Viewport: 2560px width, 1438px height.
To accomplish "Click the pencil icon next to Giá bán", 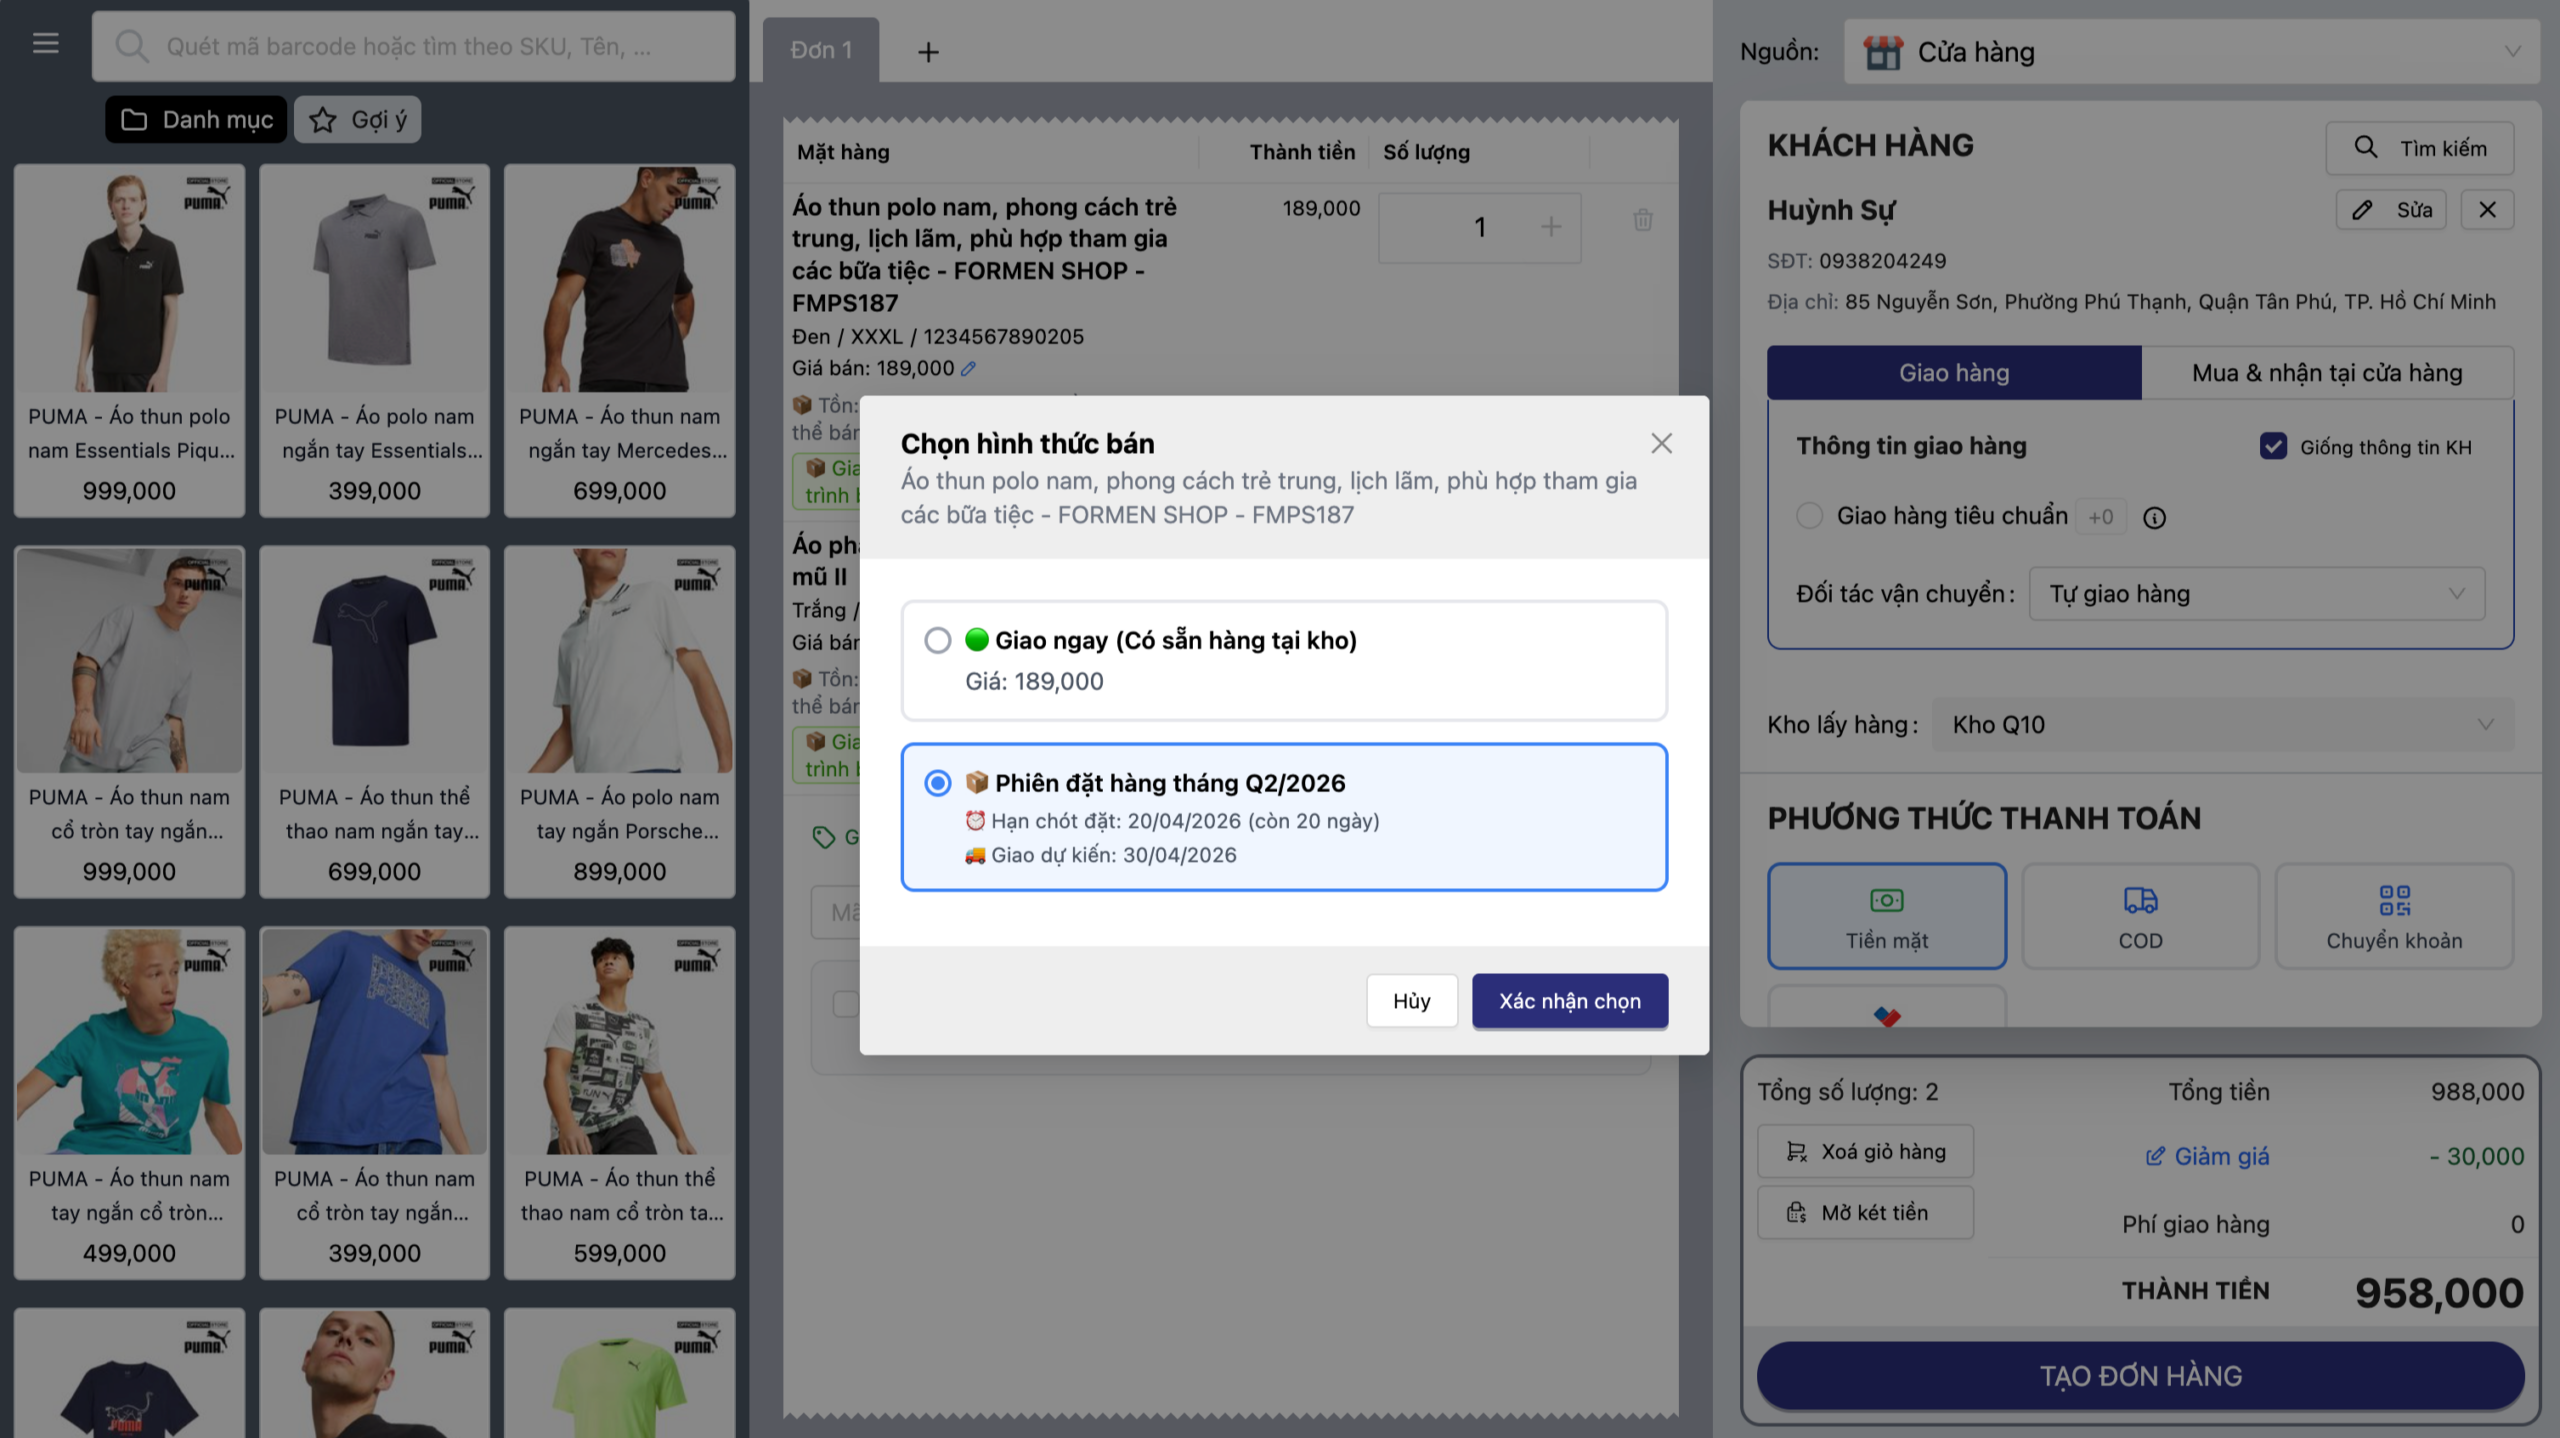I will [x=968, y=369].
